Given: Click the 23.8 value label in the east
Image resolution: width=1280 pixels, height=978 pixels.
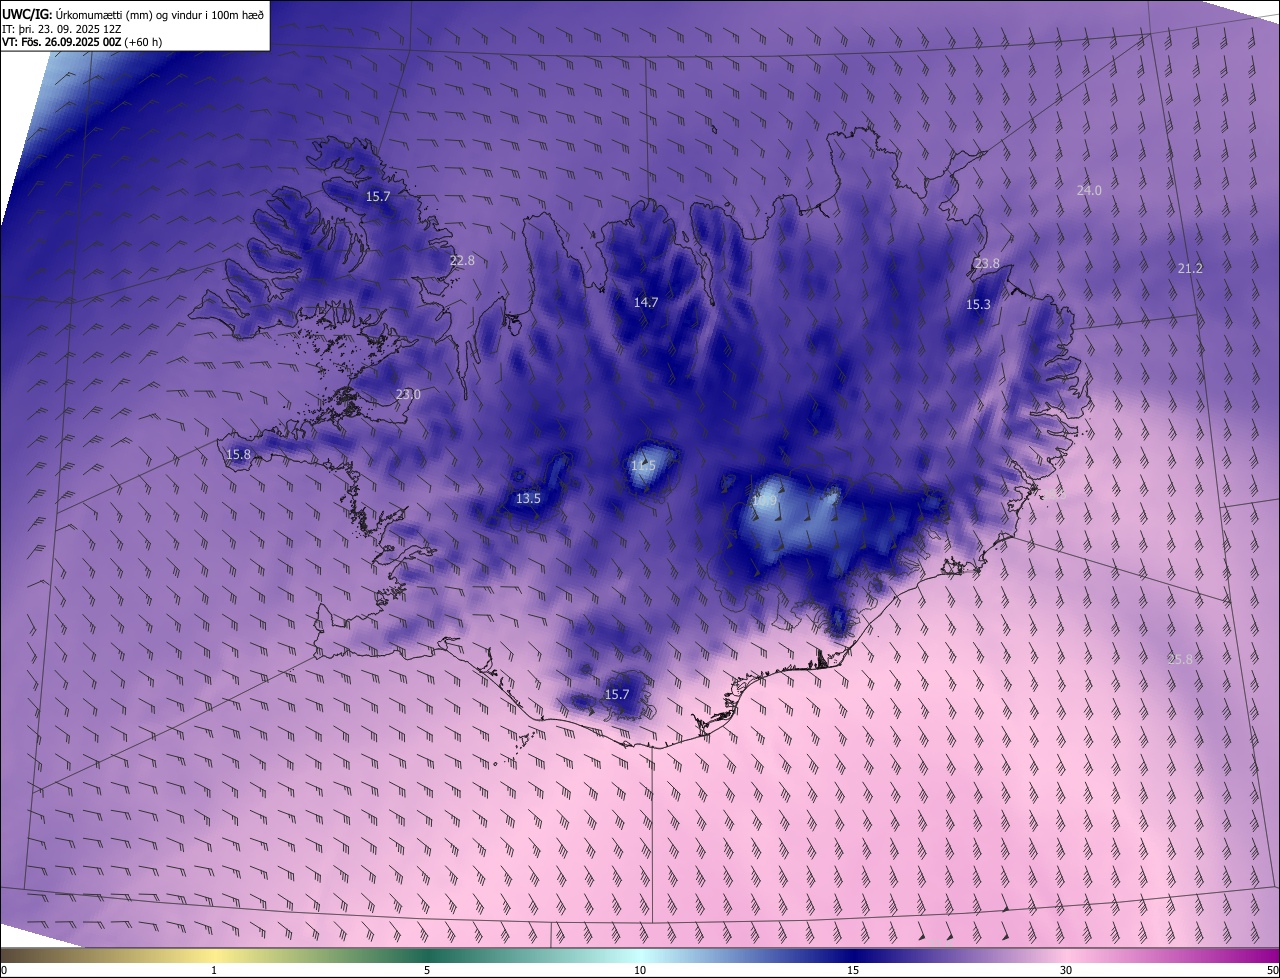Looking at the screenshot, I should [x=986, y=264].
